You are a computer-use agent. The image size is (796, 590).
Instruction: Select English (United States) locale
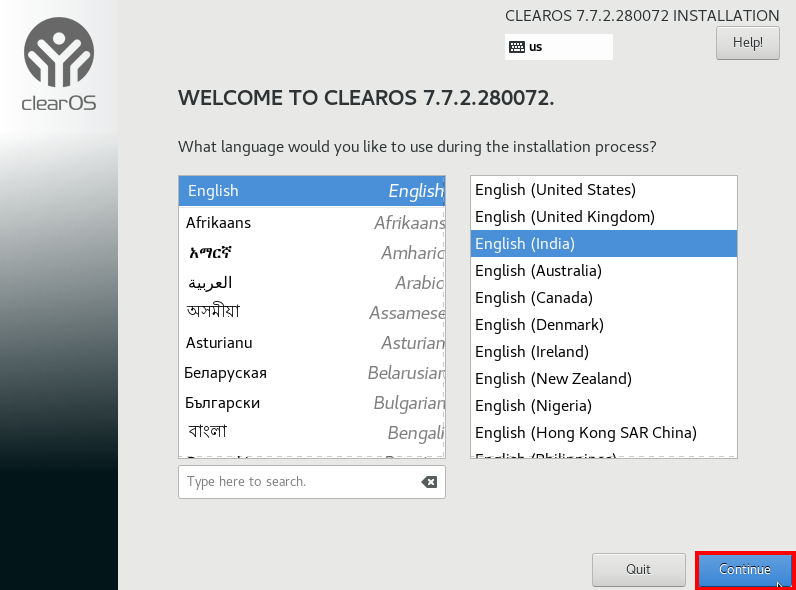(604, 190)
